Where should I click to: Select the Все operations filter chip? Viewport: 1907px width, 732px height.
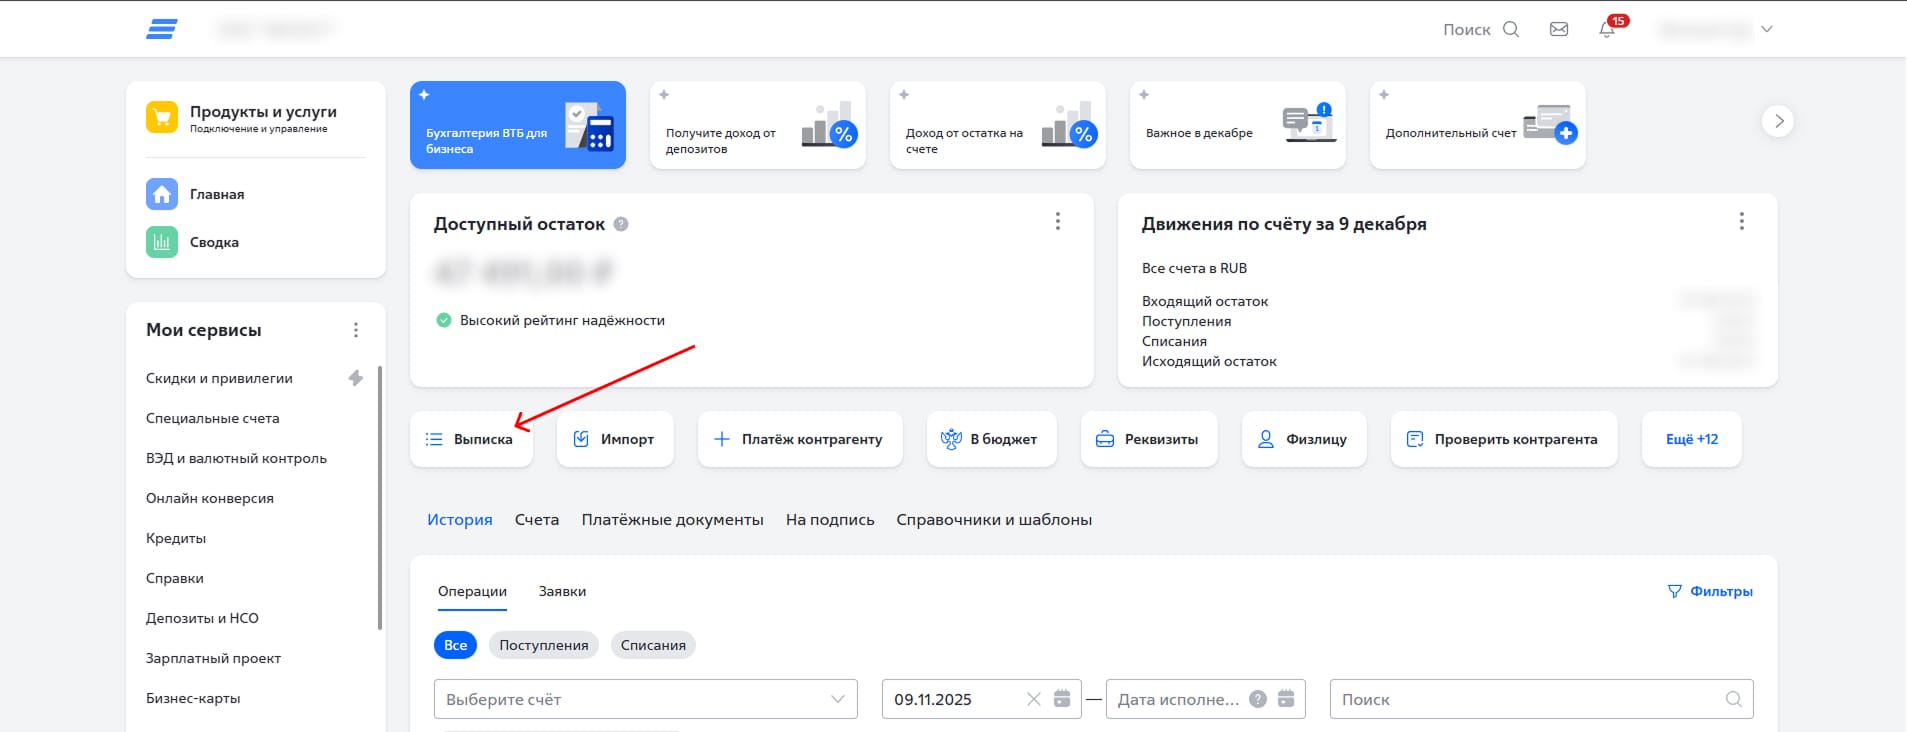point(455,645)
